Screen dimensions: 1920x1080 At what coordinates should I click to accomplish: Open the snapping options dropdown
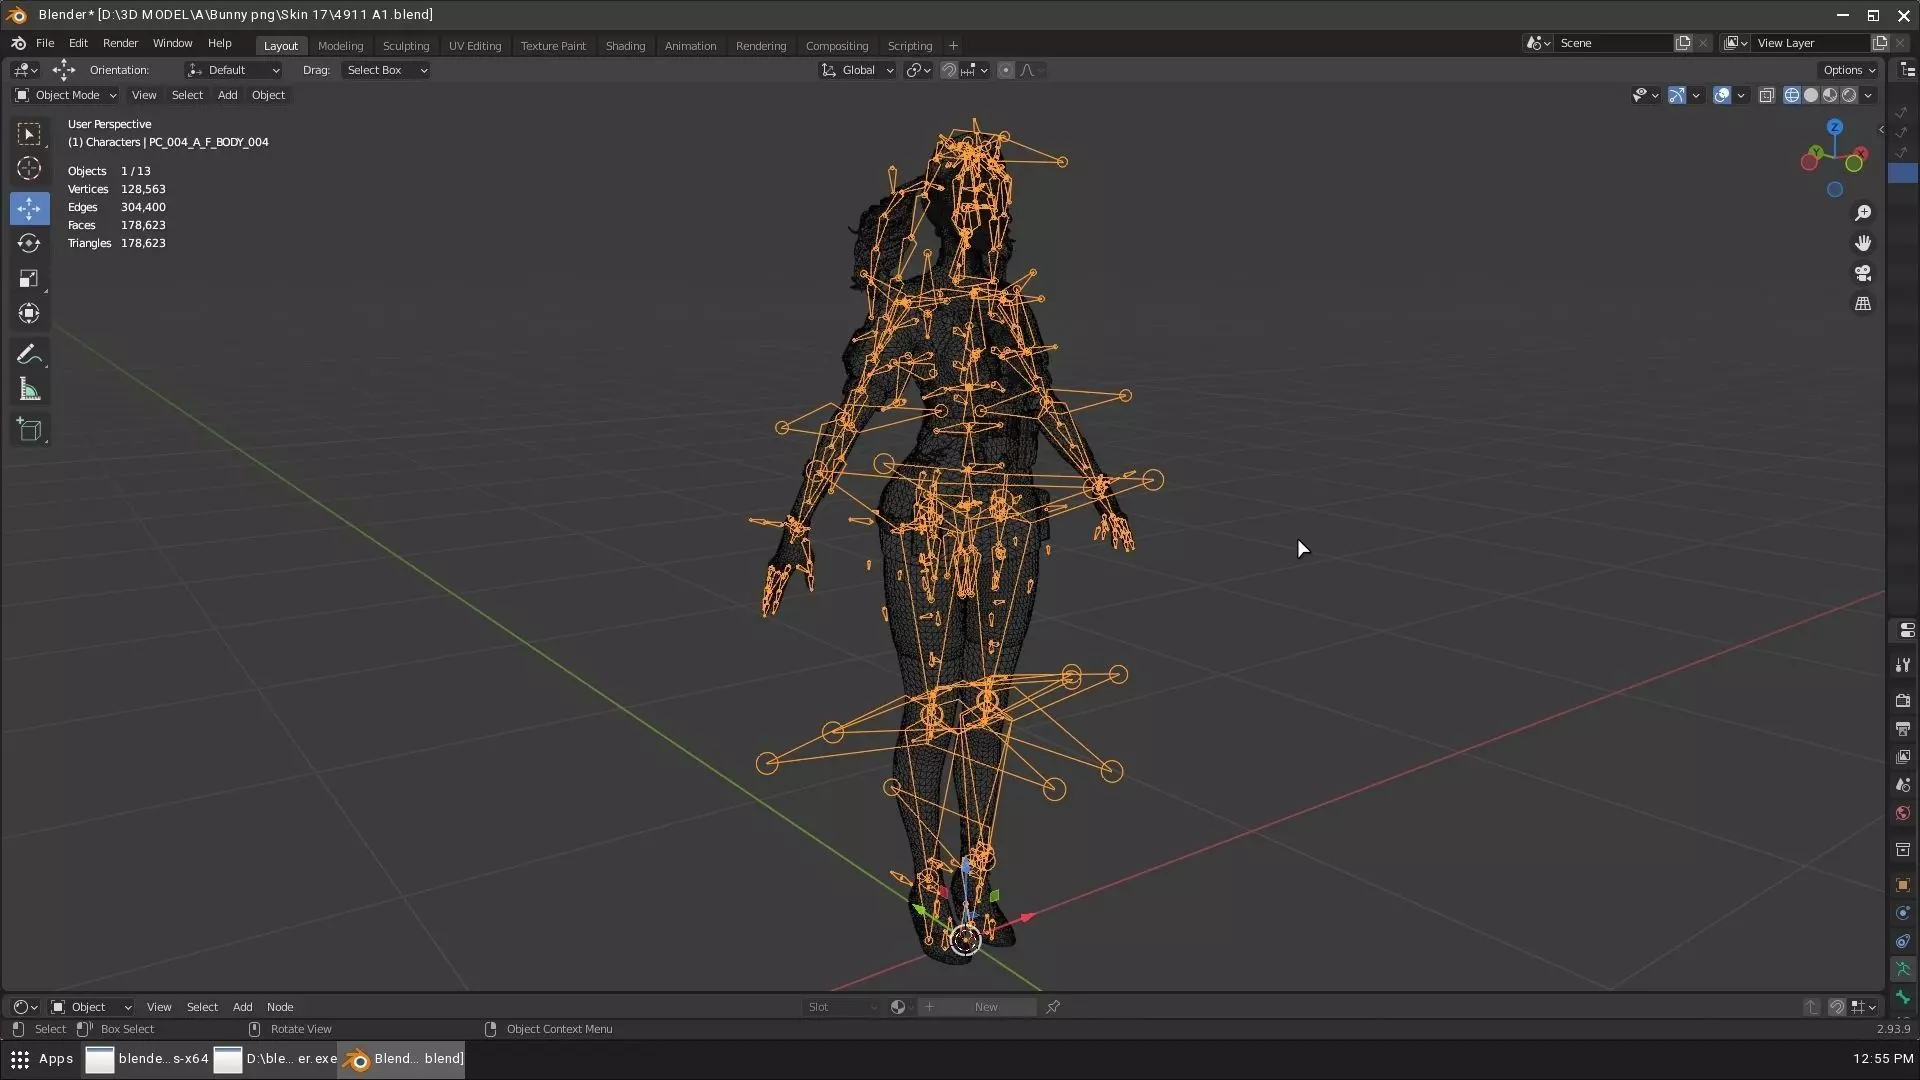[973, 70]
